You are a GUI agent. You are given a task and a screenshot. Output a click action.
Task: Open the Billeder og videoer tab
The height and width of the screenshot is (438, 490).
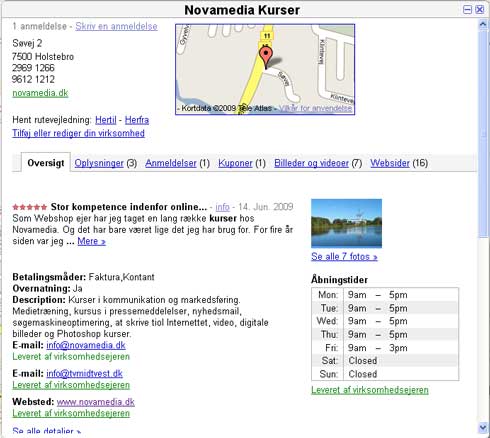pos(311,163)
